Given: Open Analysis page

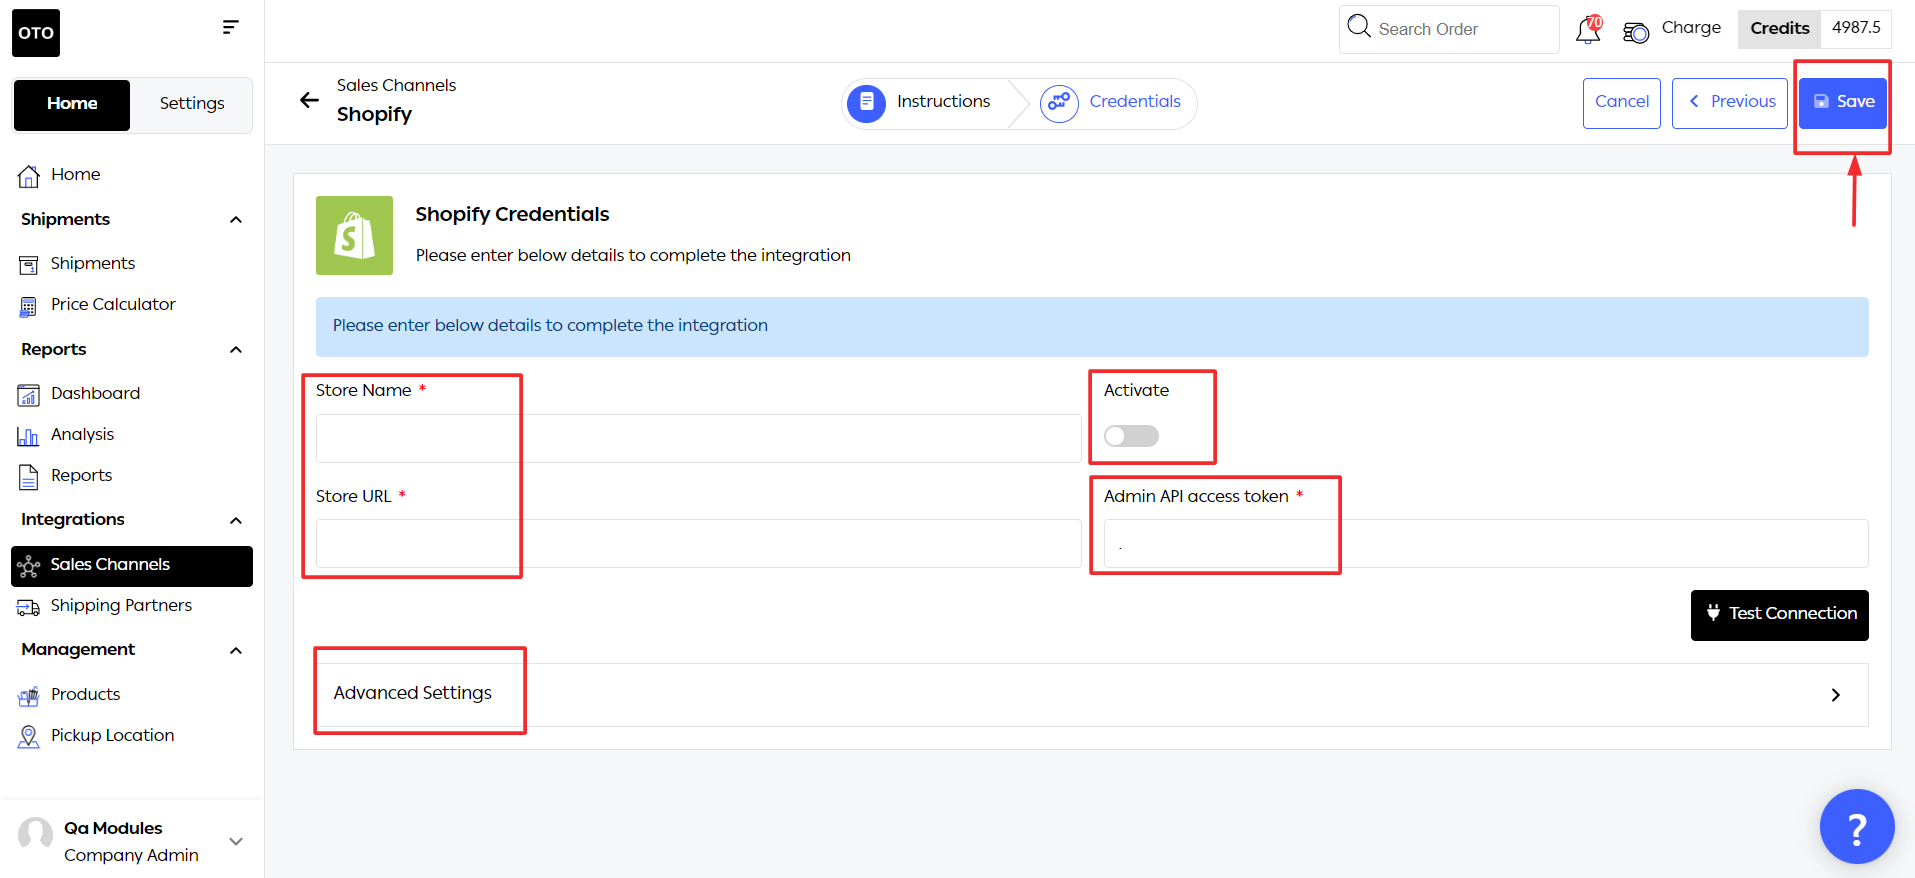Looking at the screenshot, I should [x=82, y=435].
